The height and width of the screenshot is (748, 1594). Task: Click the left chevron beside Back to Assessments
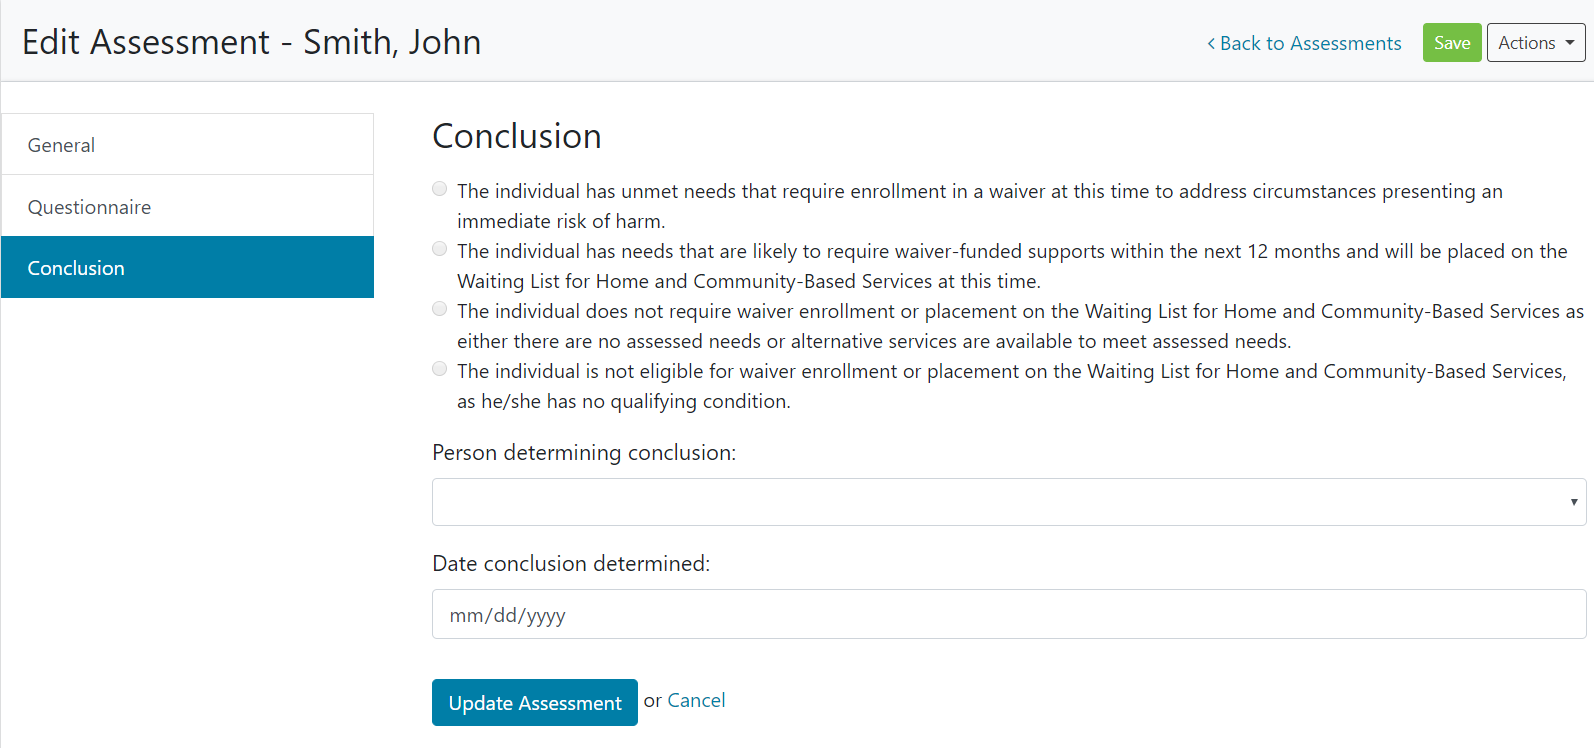tap(1211, 43)
